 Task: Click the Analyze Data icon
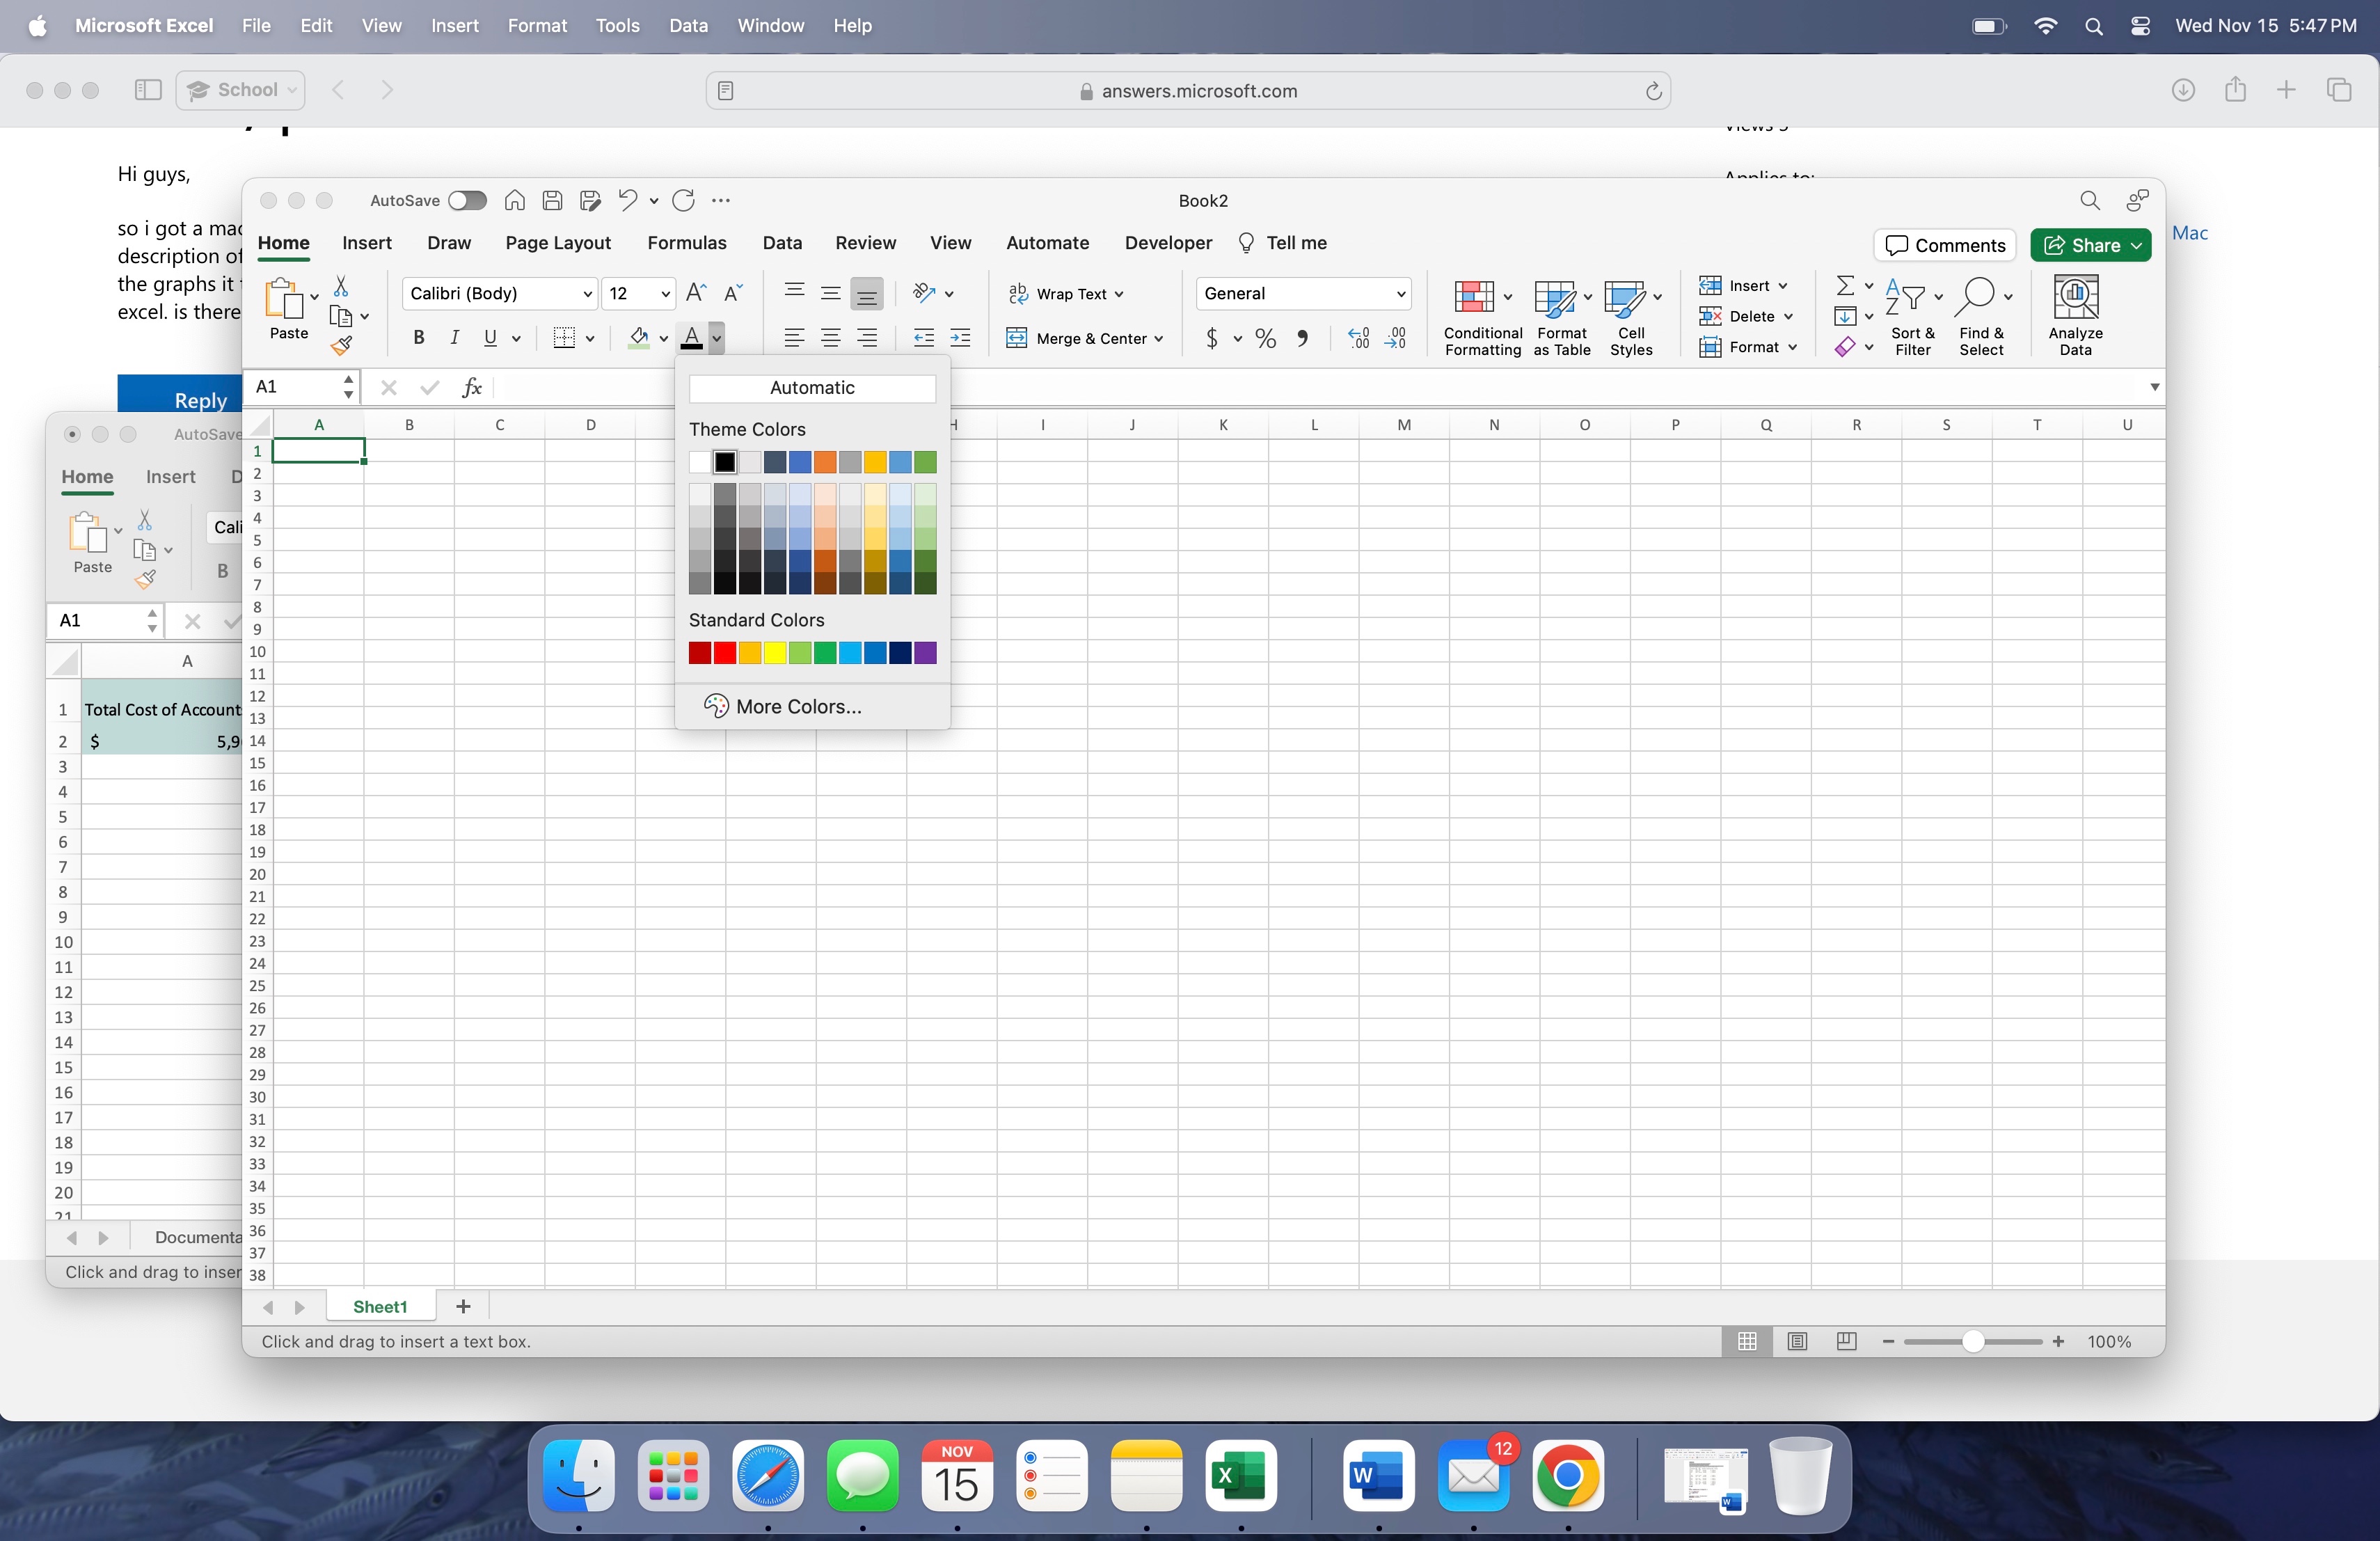pyautogui.click(x=2075, y=297)
